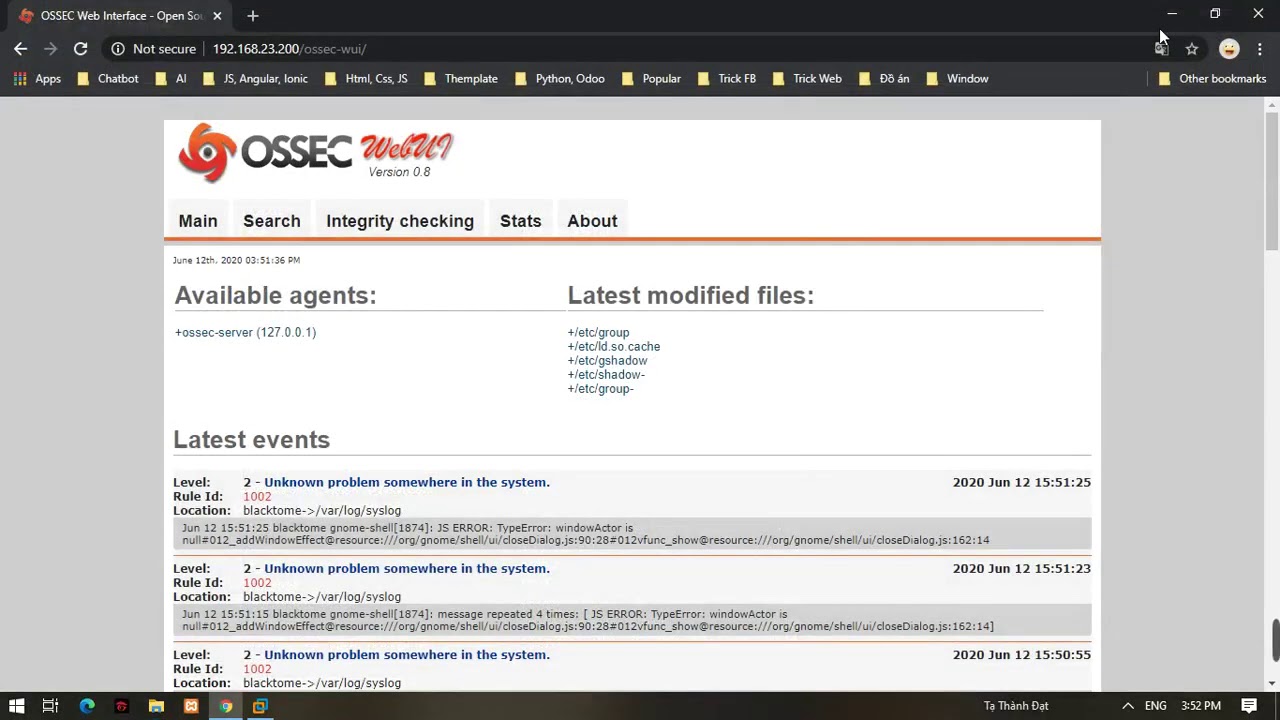
Task: Expand the /etc/group- modified file
Action: click(x=601, y=388)
